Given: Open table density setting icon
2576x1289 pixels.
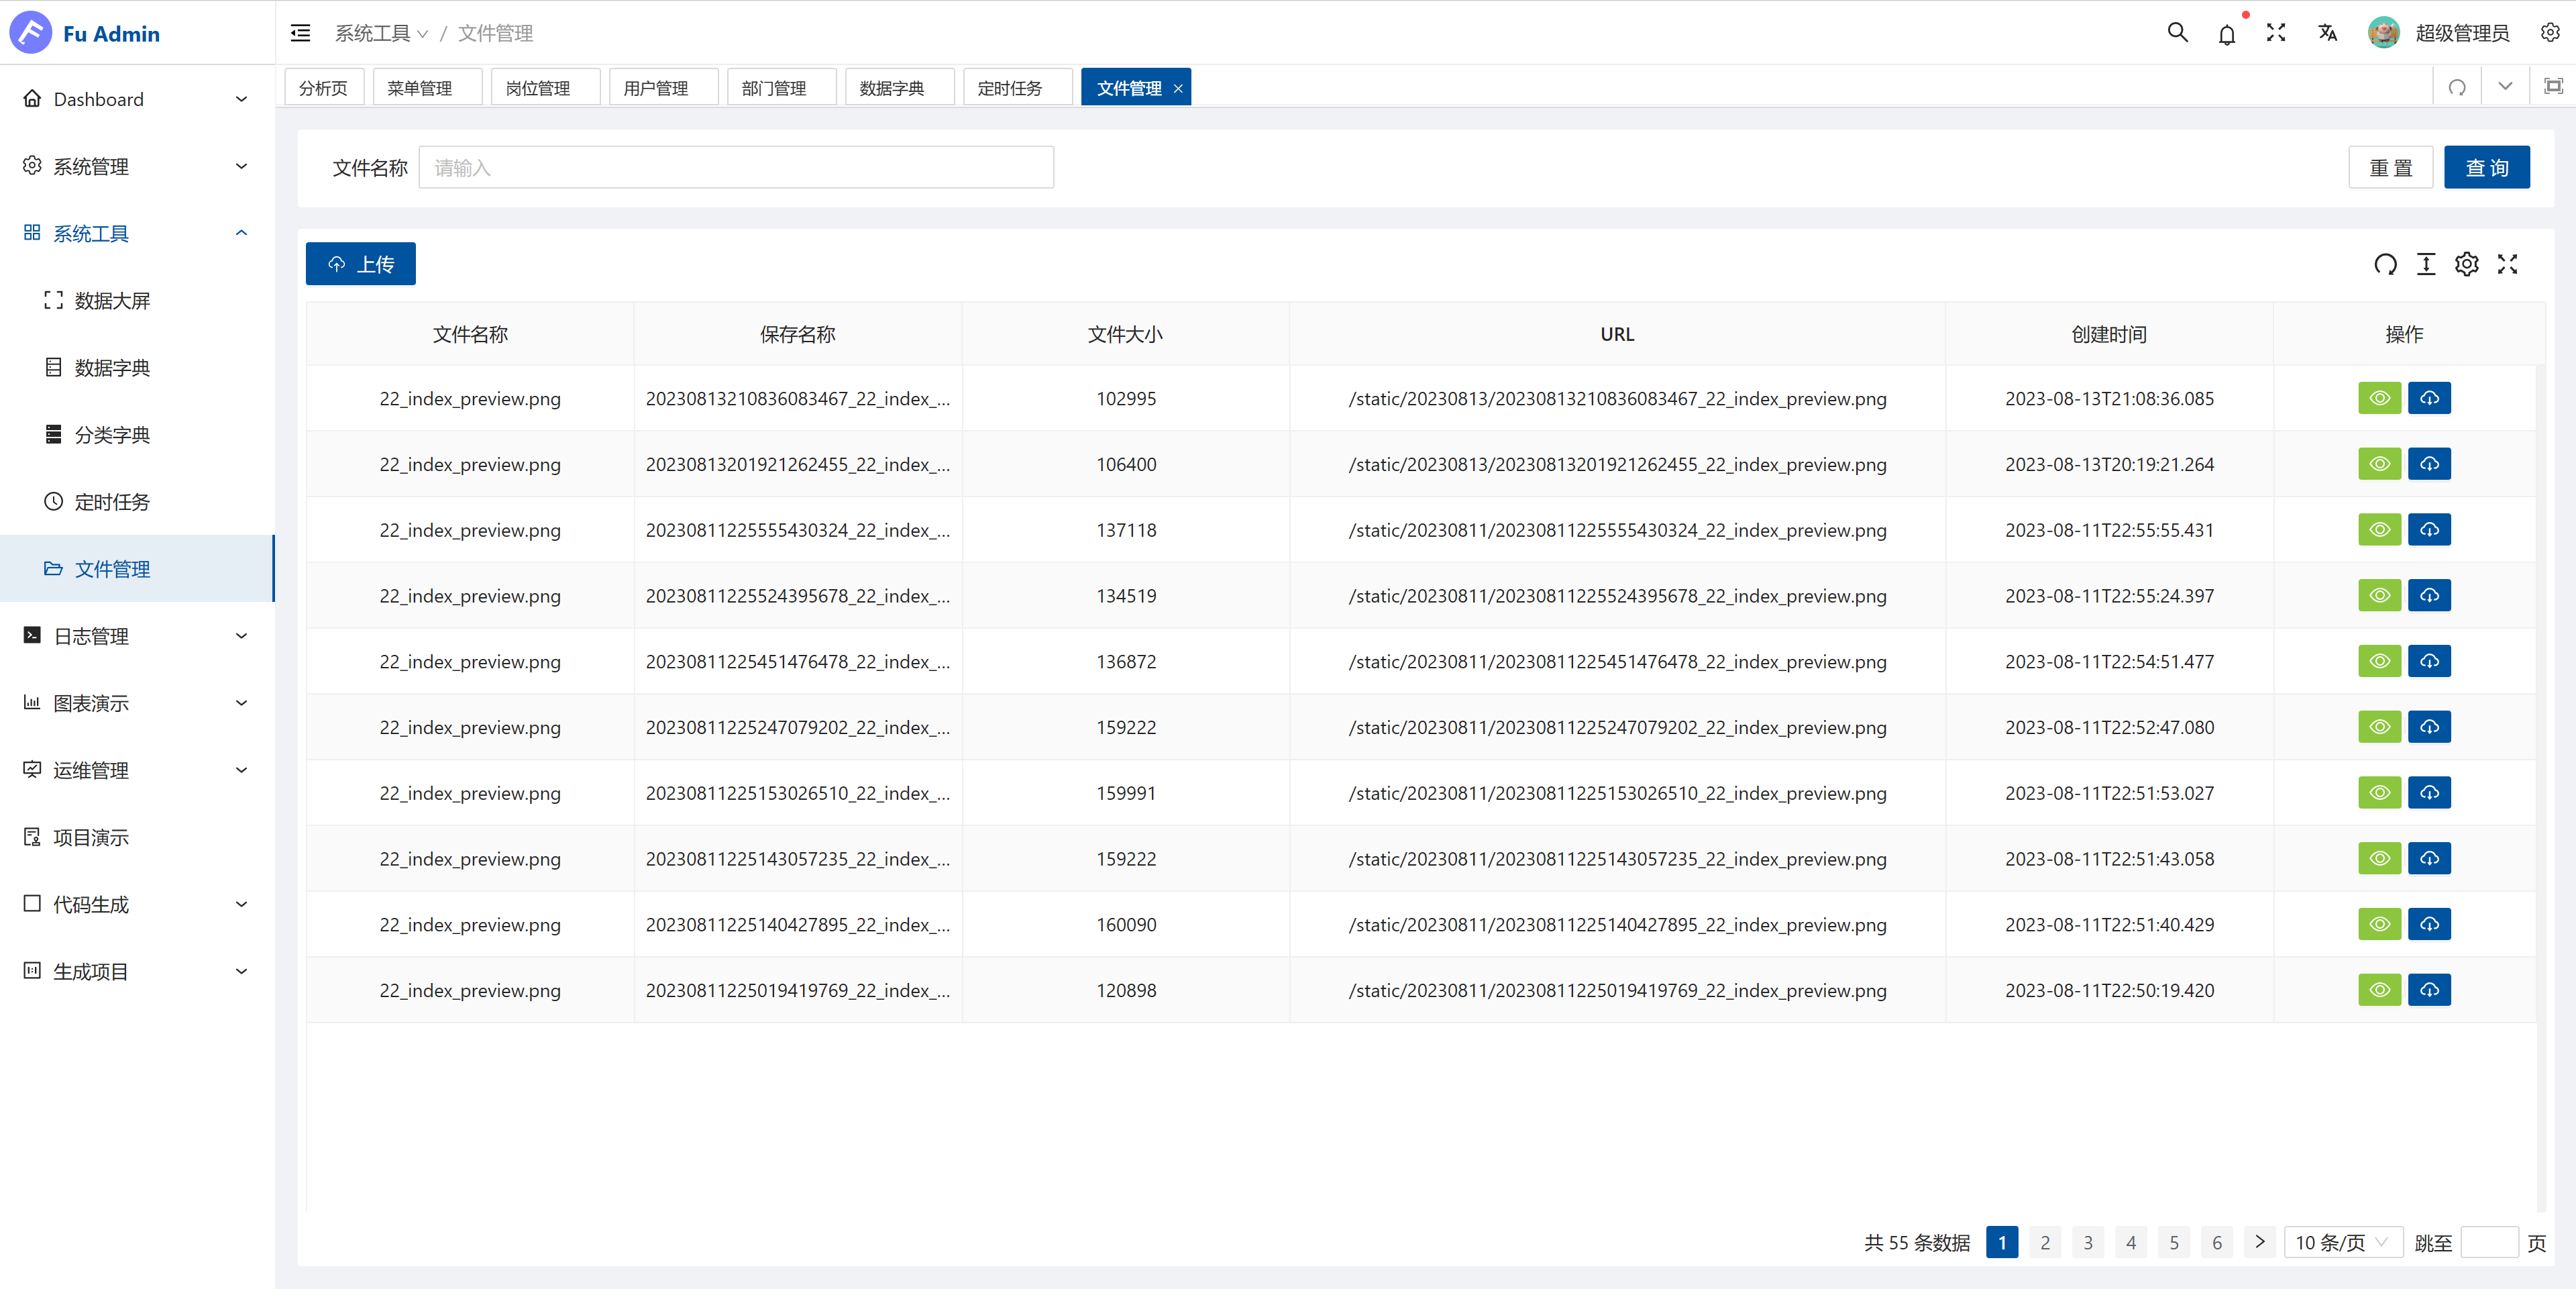Looking at the screenshot, I should [x=2426, y=264].
